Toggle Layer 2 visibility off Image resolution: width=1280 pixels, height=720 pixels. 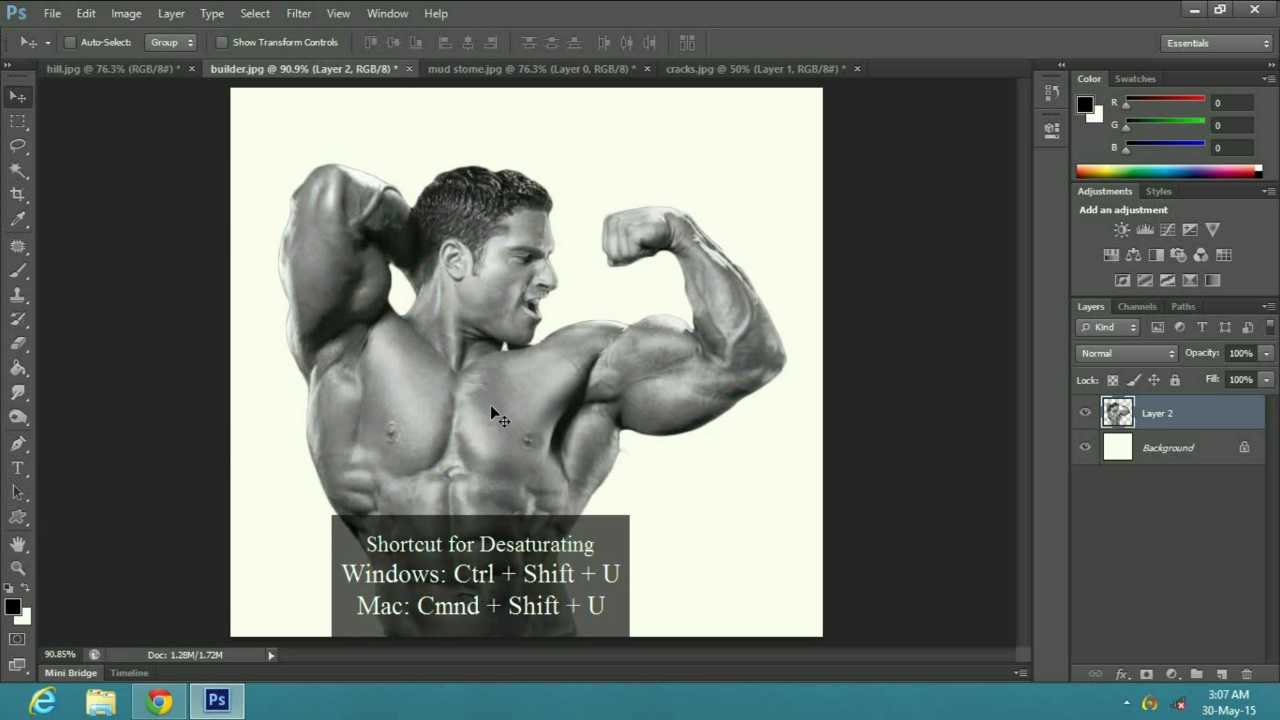tap(1085, 413)
